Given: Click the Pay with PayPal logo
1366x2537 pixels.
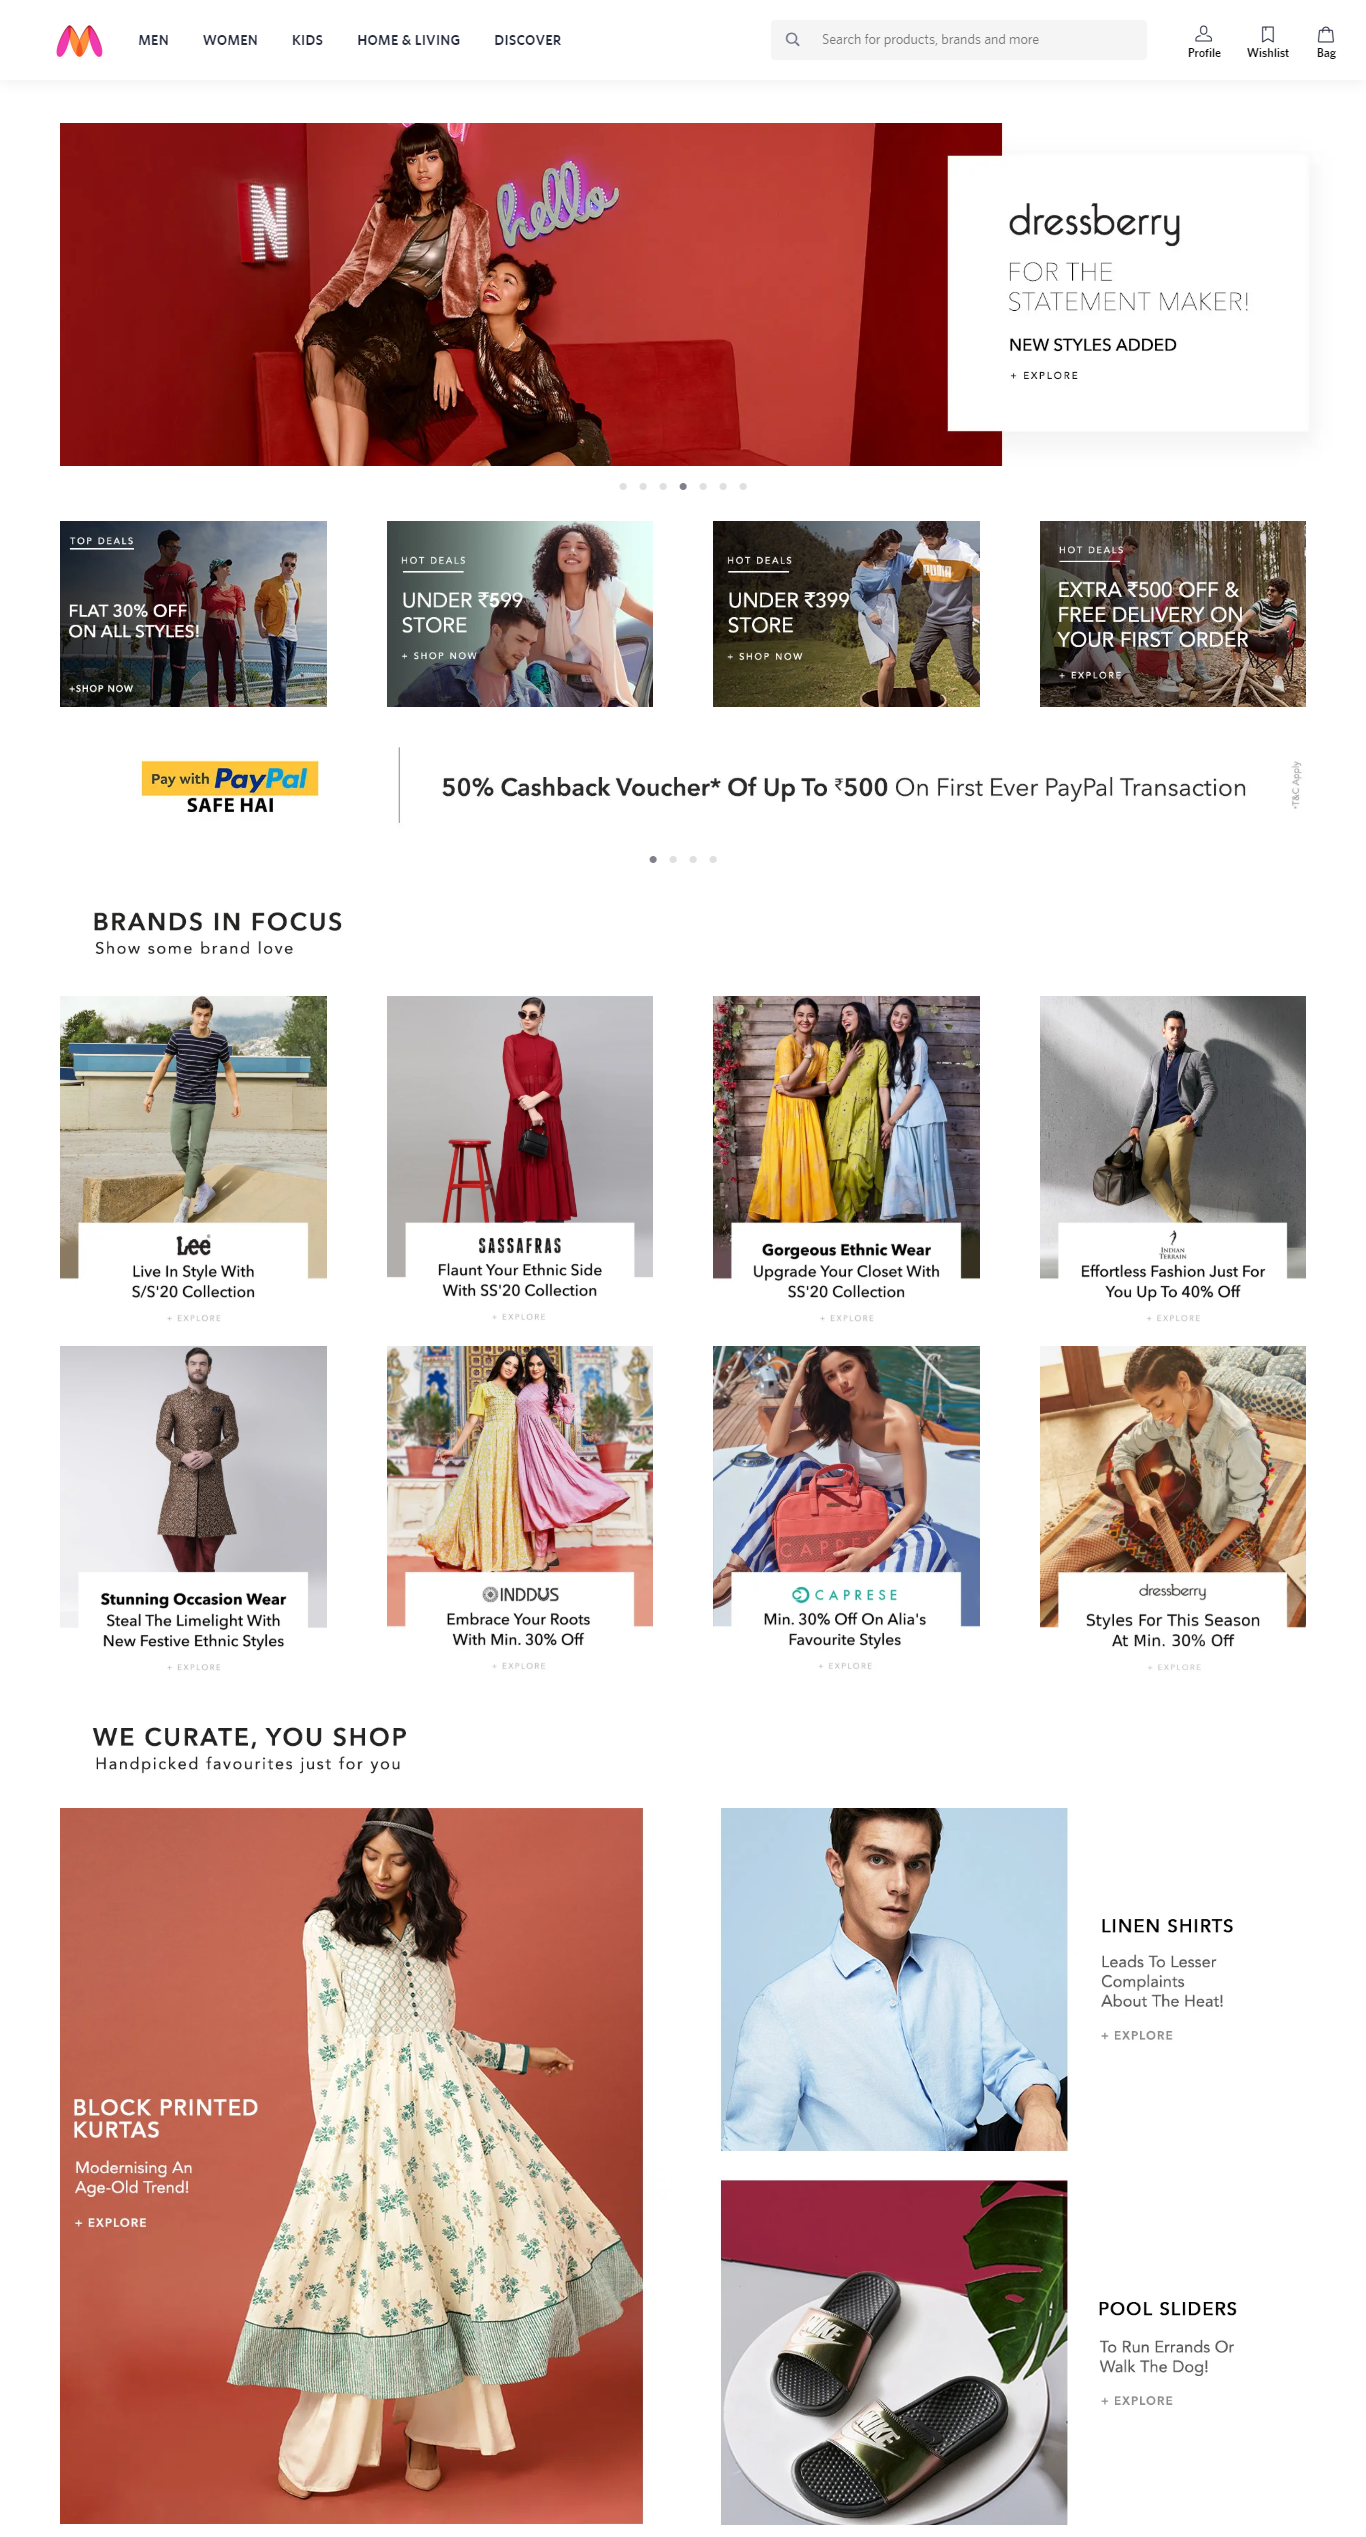Looking at the screenshot, I should (x=230, y=788).
